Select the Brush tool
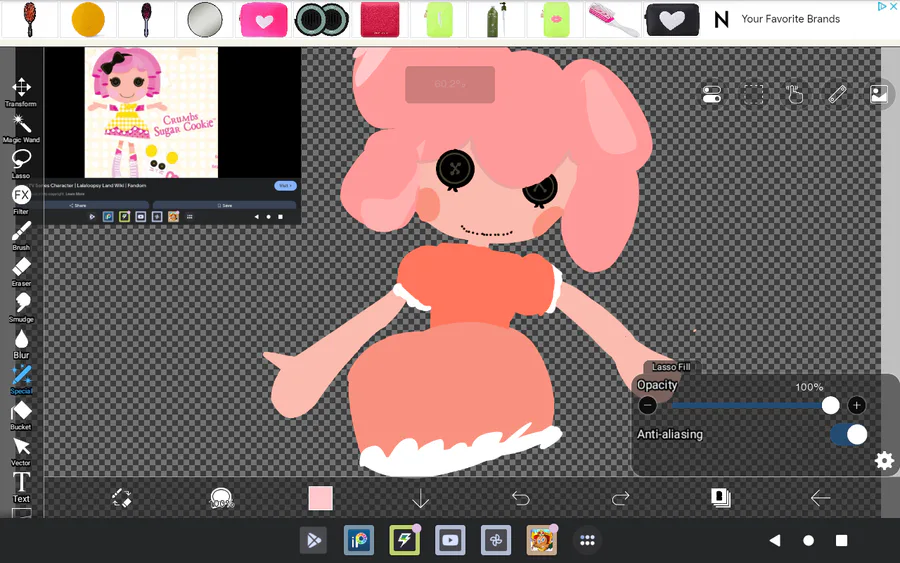The width and height of the screenshot is (900, 563). pos(21,236)
